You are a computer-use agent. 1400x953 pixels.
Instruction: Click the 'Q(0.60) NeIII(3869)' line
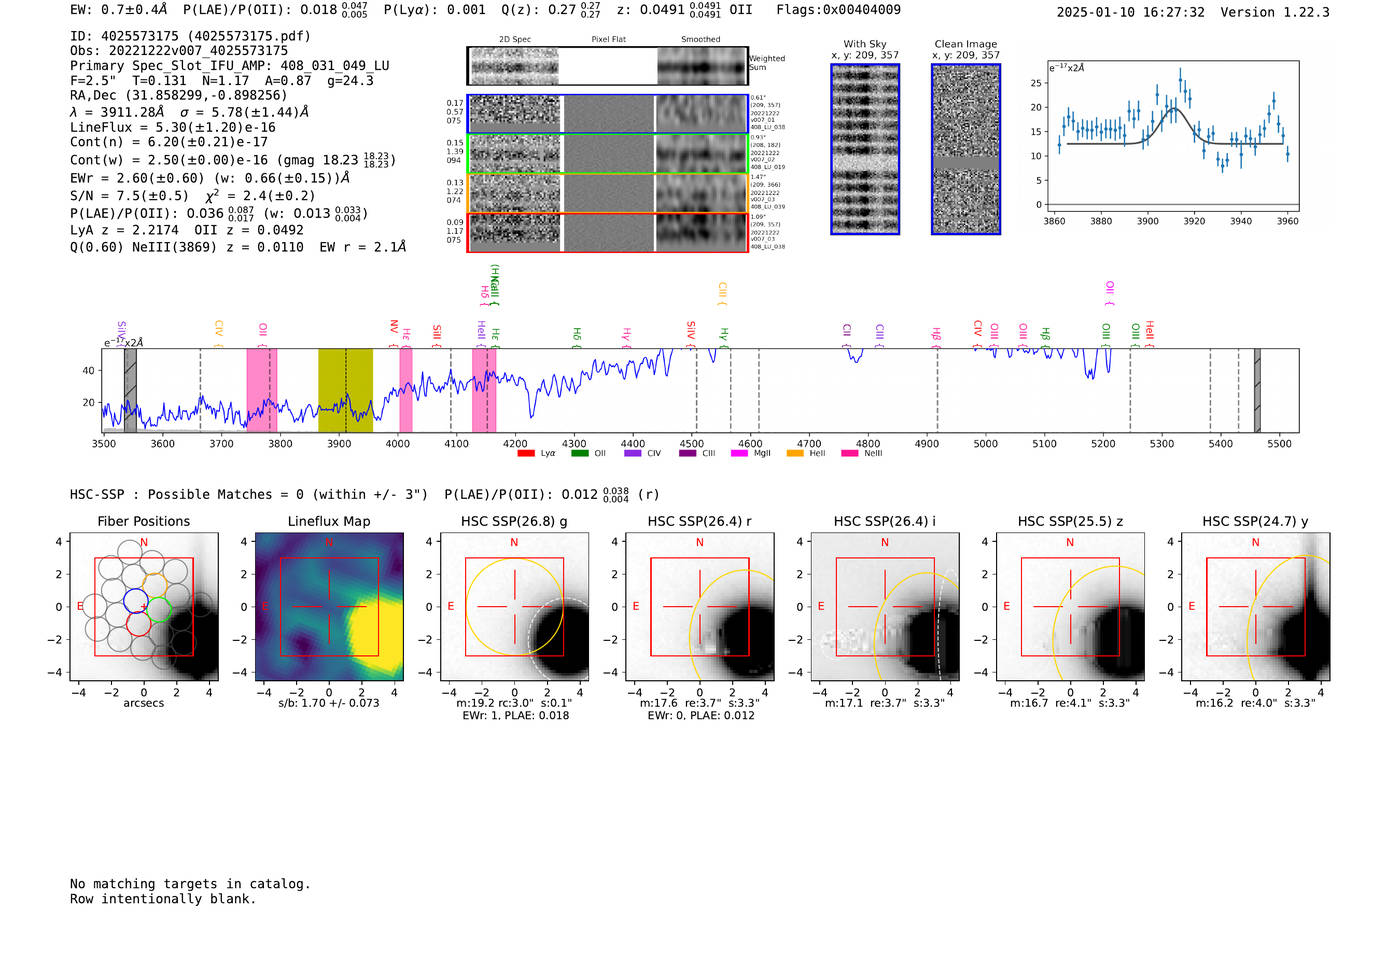[x=238, y=247]
